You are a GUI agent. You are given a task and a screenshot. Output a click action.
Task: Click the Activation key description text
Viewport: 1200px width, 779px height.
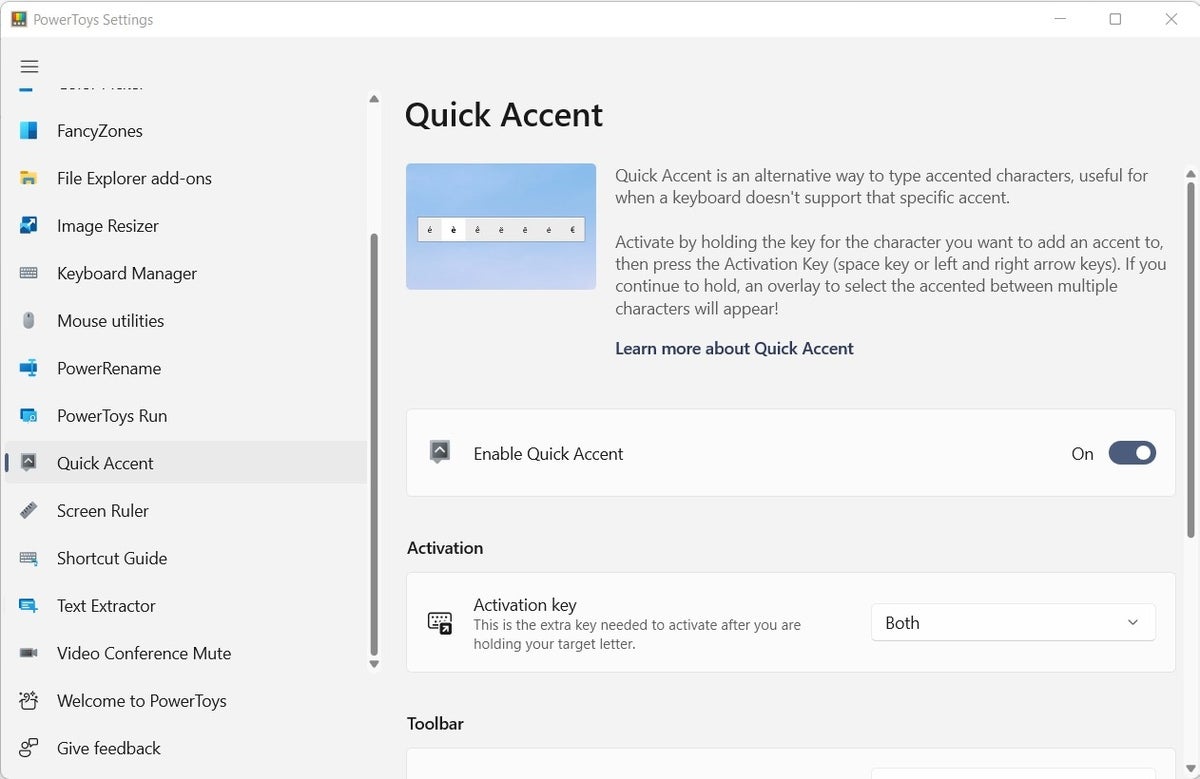click(637, 634)
